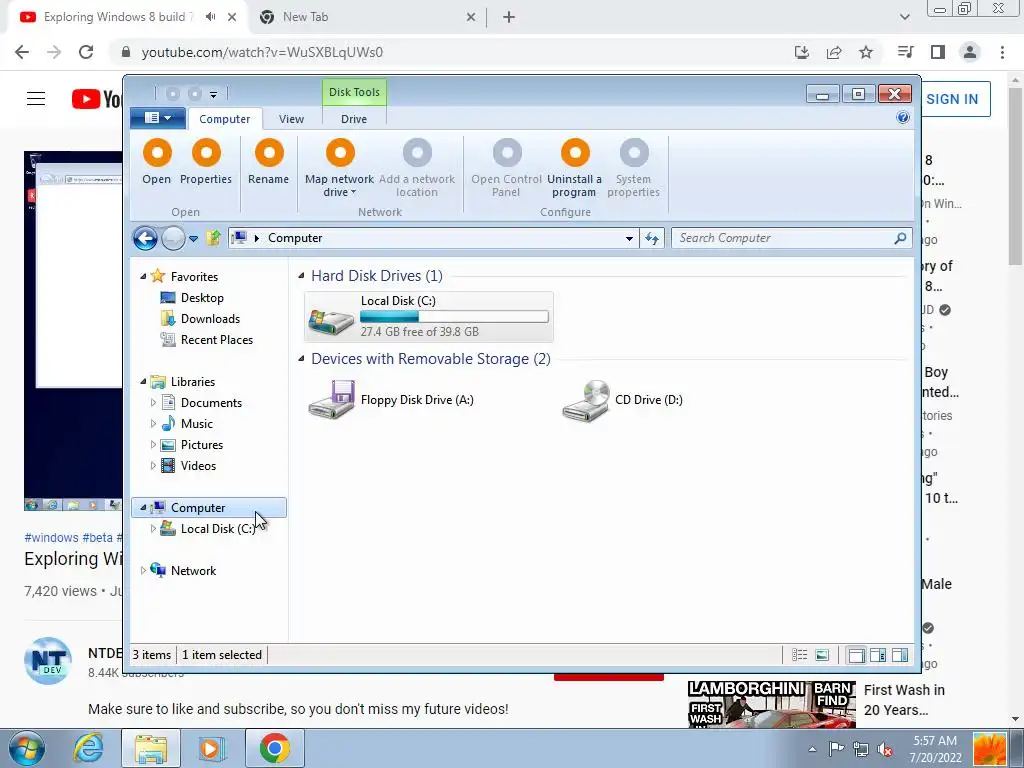The image size is (1024, 768).
Task: Click the Explorer forward arrow
Action: click(173, 238)
